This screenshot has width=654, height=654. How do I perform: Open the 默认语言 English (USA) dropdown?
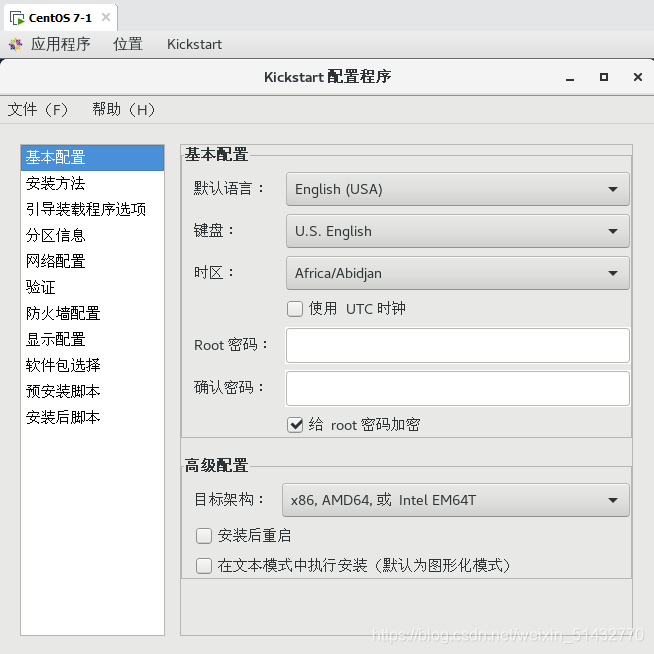pyautogui.click(x=458, y=189)
